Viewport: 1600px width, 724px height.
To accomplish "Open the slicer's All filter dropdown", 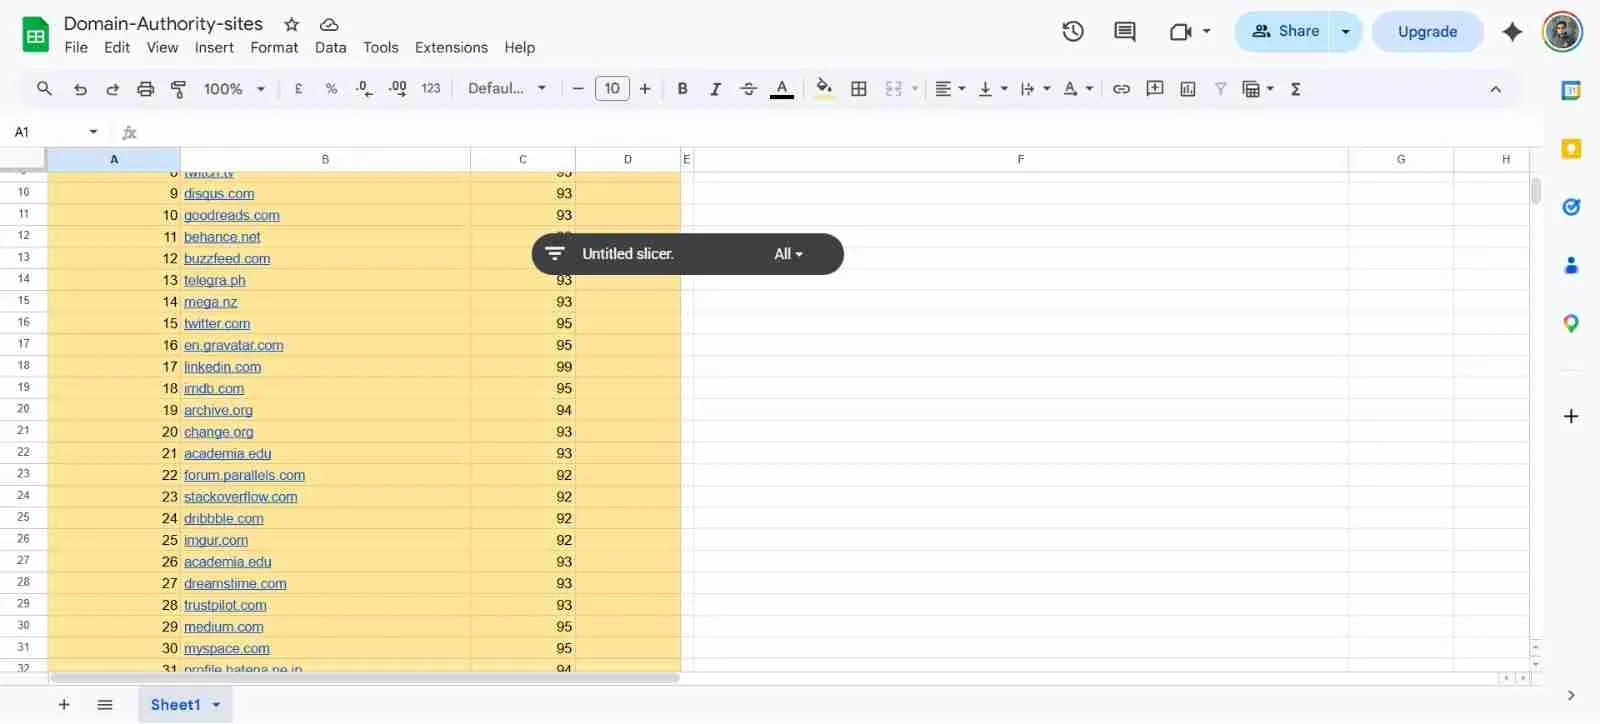I will point(788,254).
